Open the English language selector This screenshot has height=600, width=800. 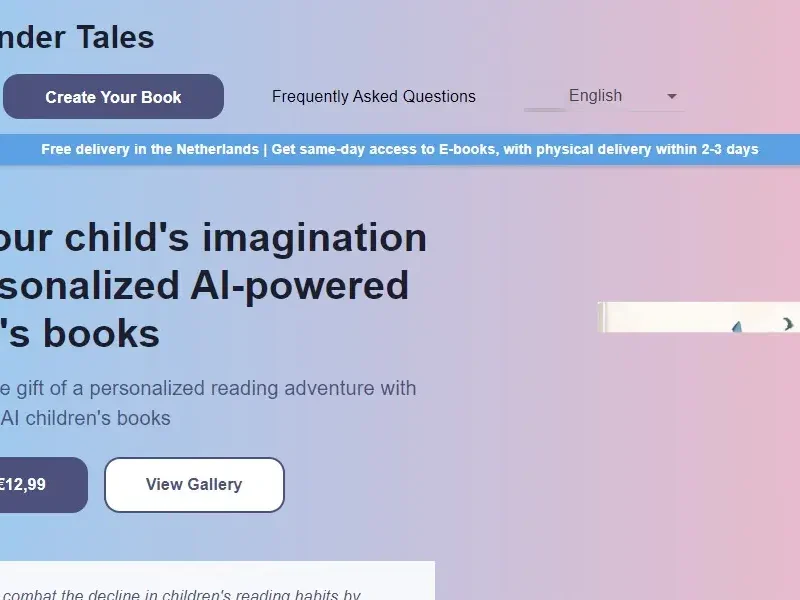[596, 96]
